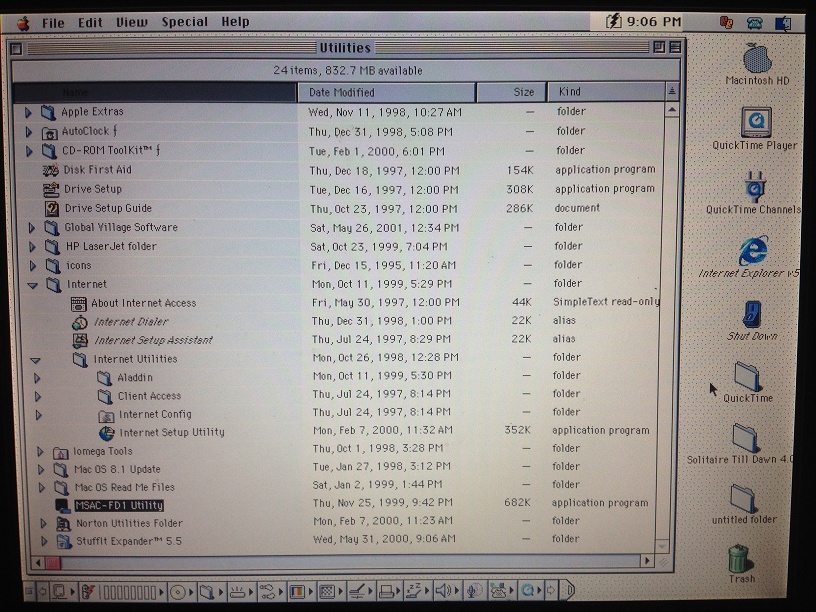The width and height of the screenshot is (816, 612).
Task: Expand the Apple Extras folder triangle
Action: pos(29,112)
